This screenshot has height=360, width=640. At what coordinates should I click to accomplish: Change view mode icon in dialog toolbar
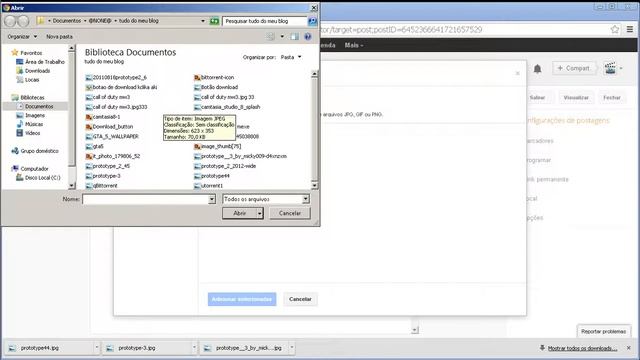pos(270,37)
